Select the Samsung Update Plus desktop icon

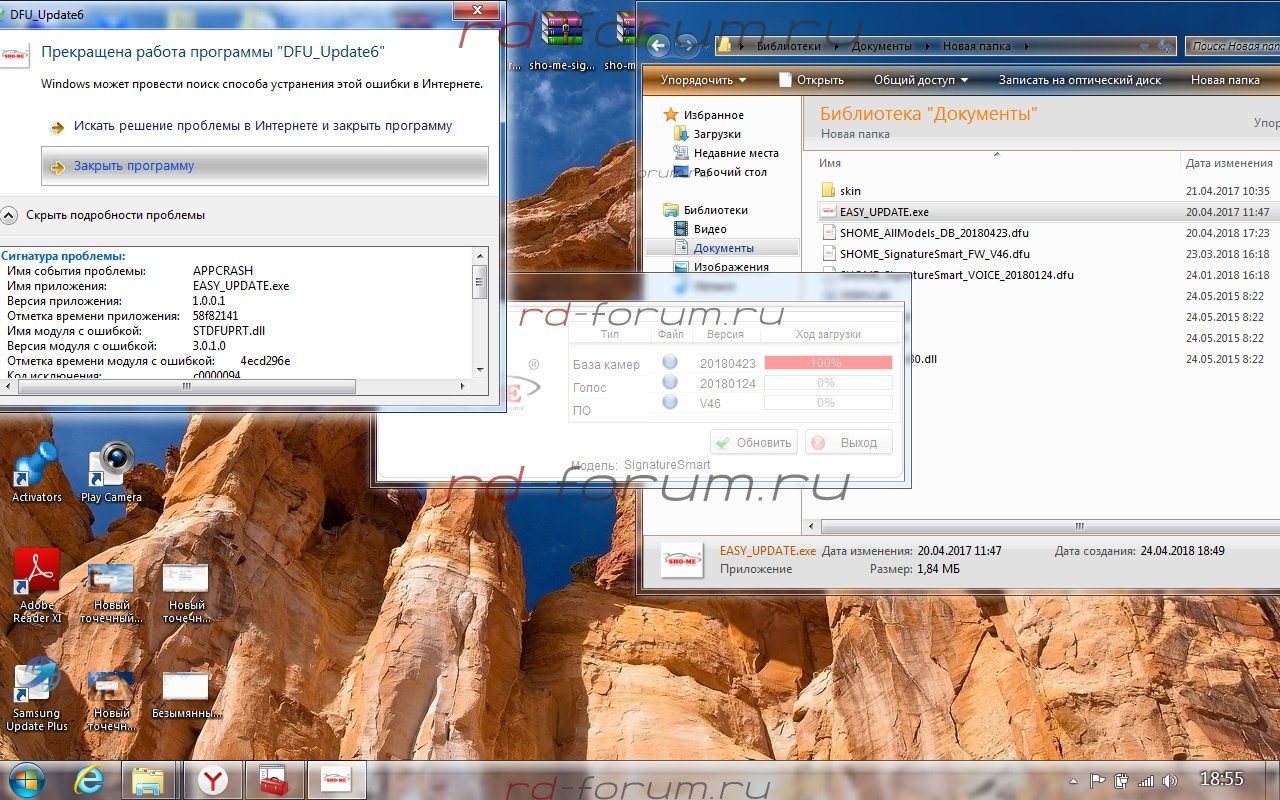[x=37, y=695]
